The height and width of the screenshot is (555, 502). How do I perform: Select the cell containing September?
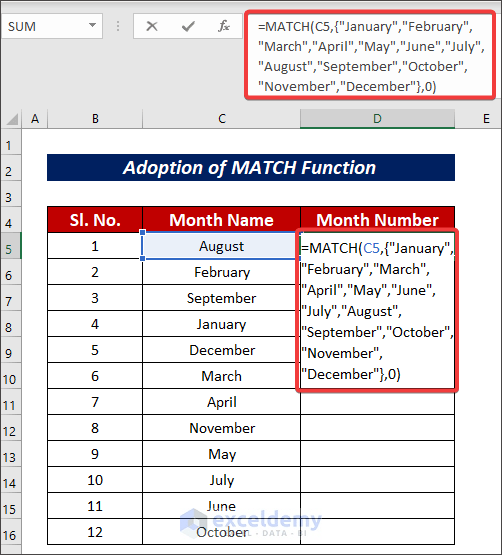(x=222, y=298)
